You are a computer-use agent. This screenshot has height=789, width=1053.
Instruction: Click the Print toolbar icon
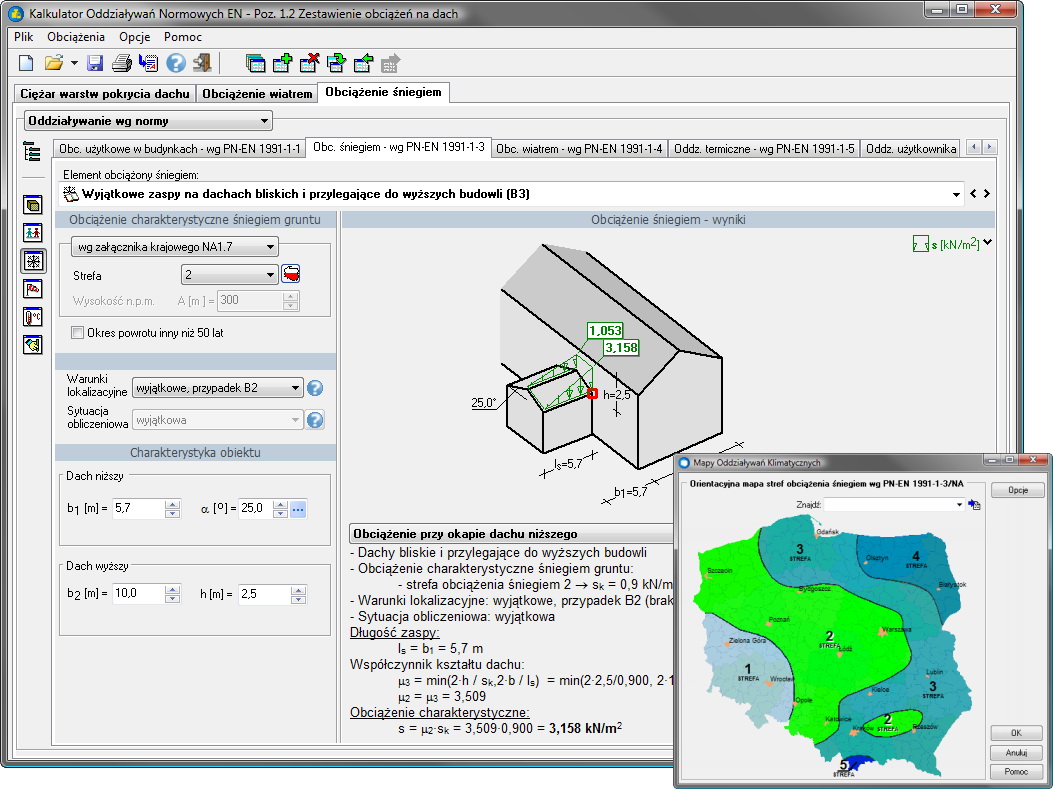(x=122, y=63)
